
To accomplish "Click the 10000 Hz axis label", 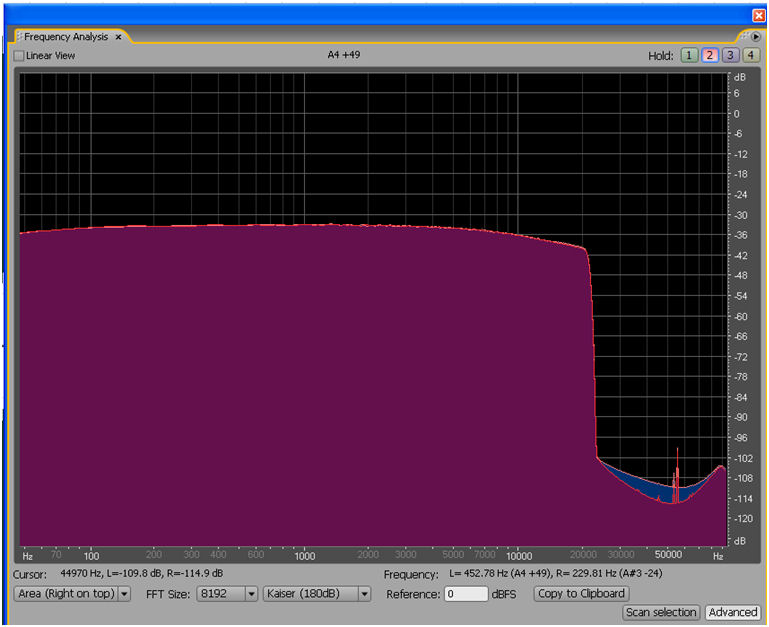I will click(x=519, y=556).
